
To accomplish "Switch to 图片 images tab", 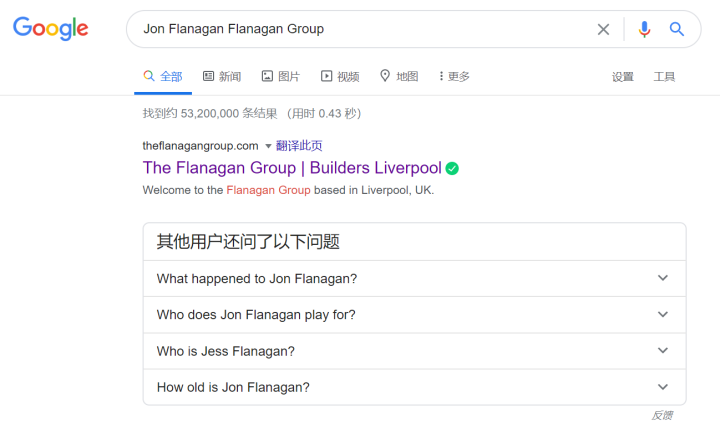I will 280,76.
